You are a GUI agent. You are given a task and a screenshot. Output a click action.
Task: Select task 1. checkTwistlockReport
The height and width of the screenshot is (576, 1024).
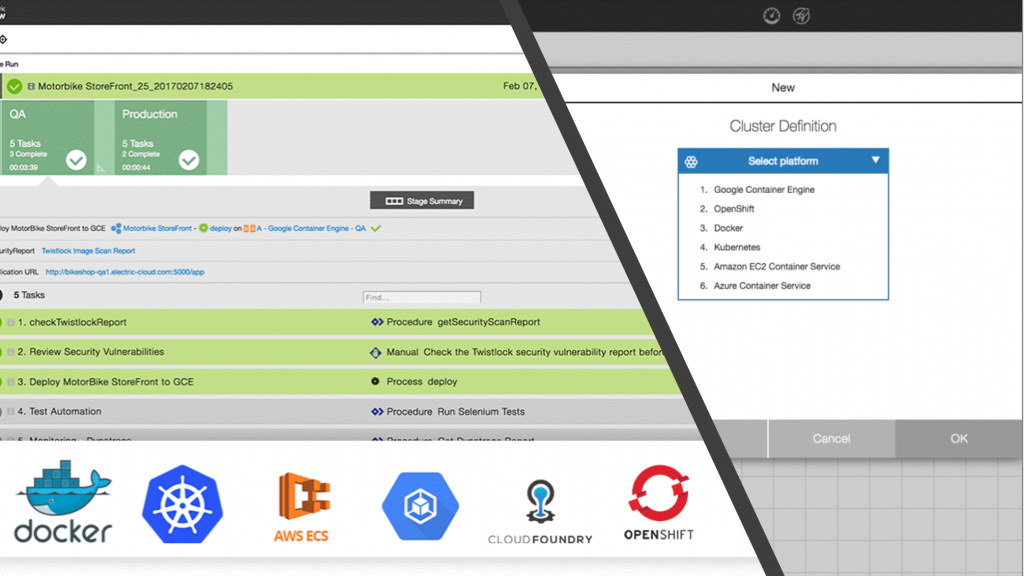[x=78, y=322]
